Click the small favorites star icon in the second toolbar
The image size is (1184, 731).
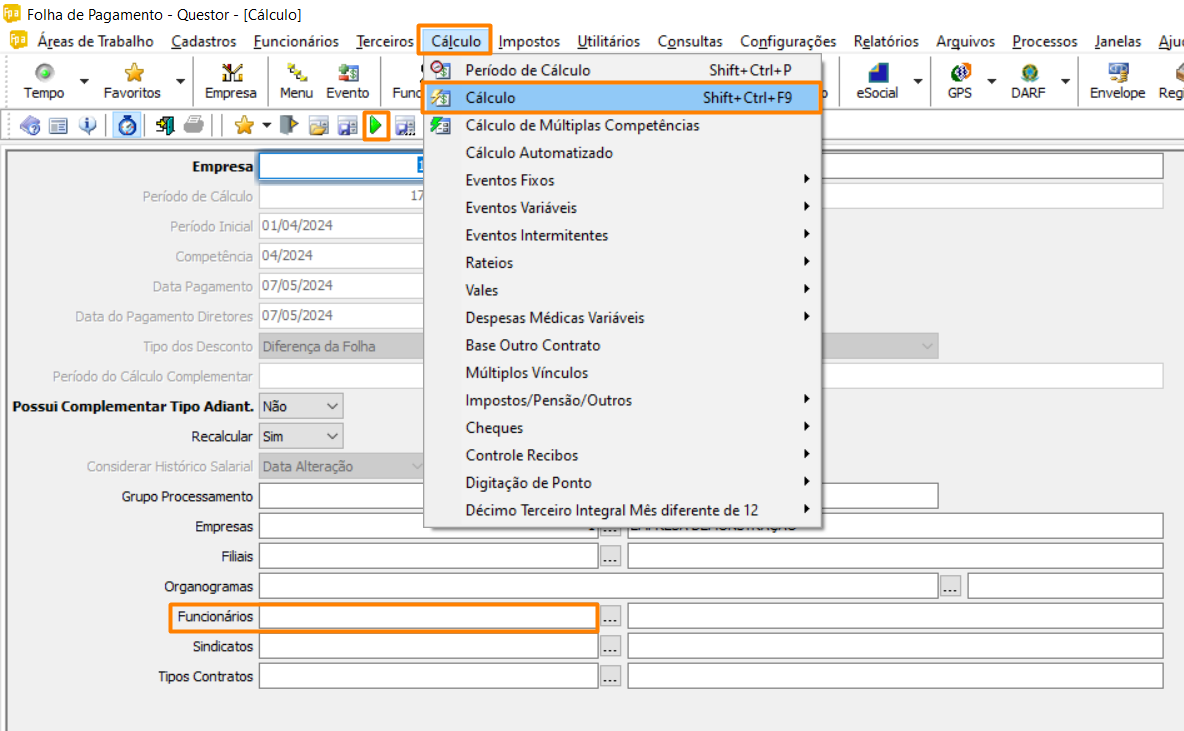point(244,125)
